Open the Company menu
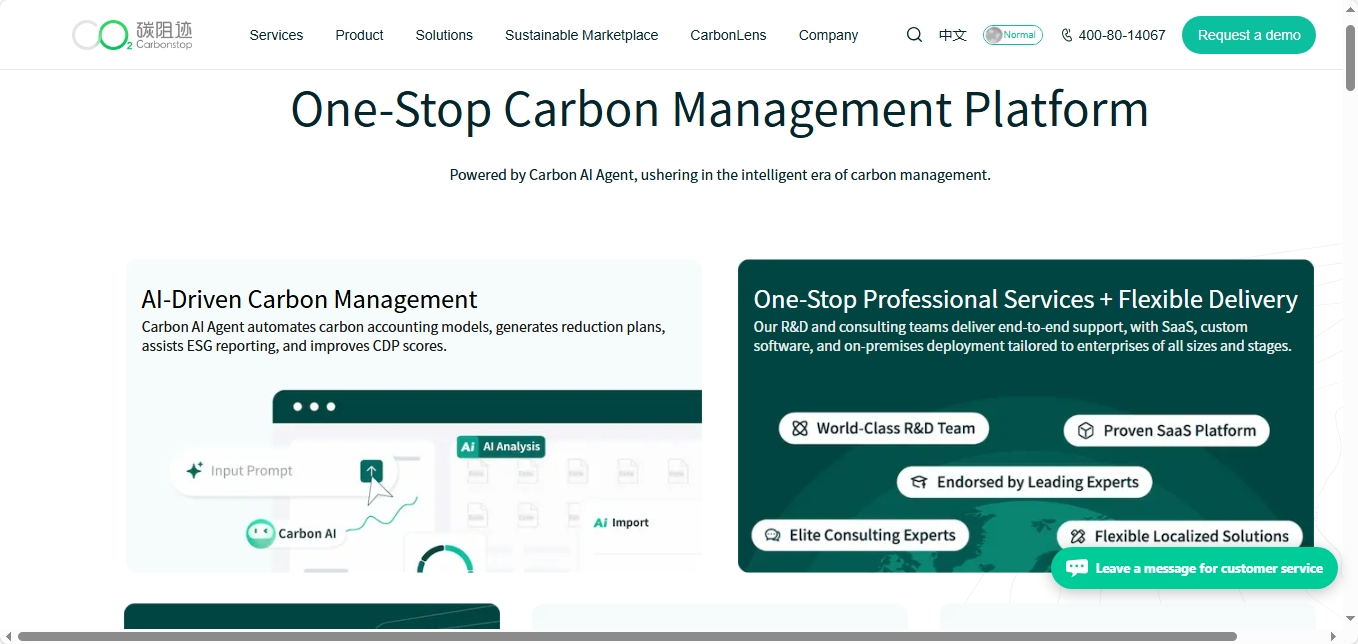The image size is (1358, 644). tap(828, 35)
